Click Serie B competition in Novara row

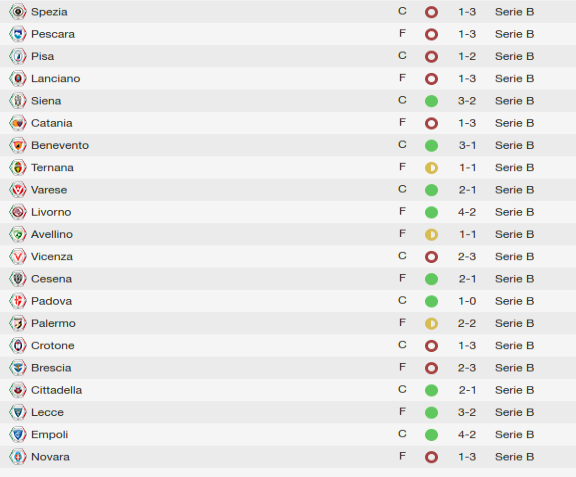(x=514, y=457)
